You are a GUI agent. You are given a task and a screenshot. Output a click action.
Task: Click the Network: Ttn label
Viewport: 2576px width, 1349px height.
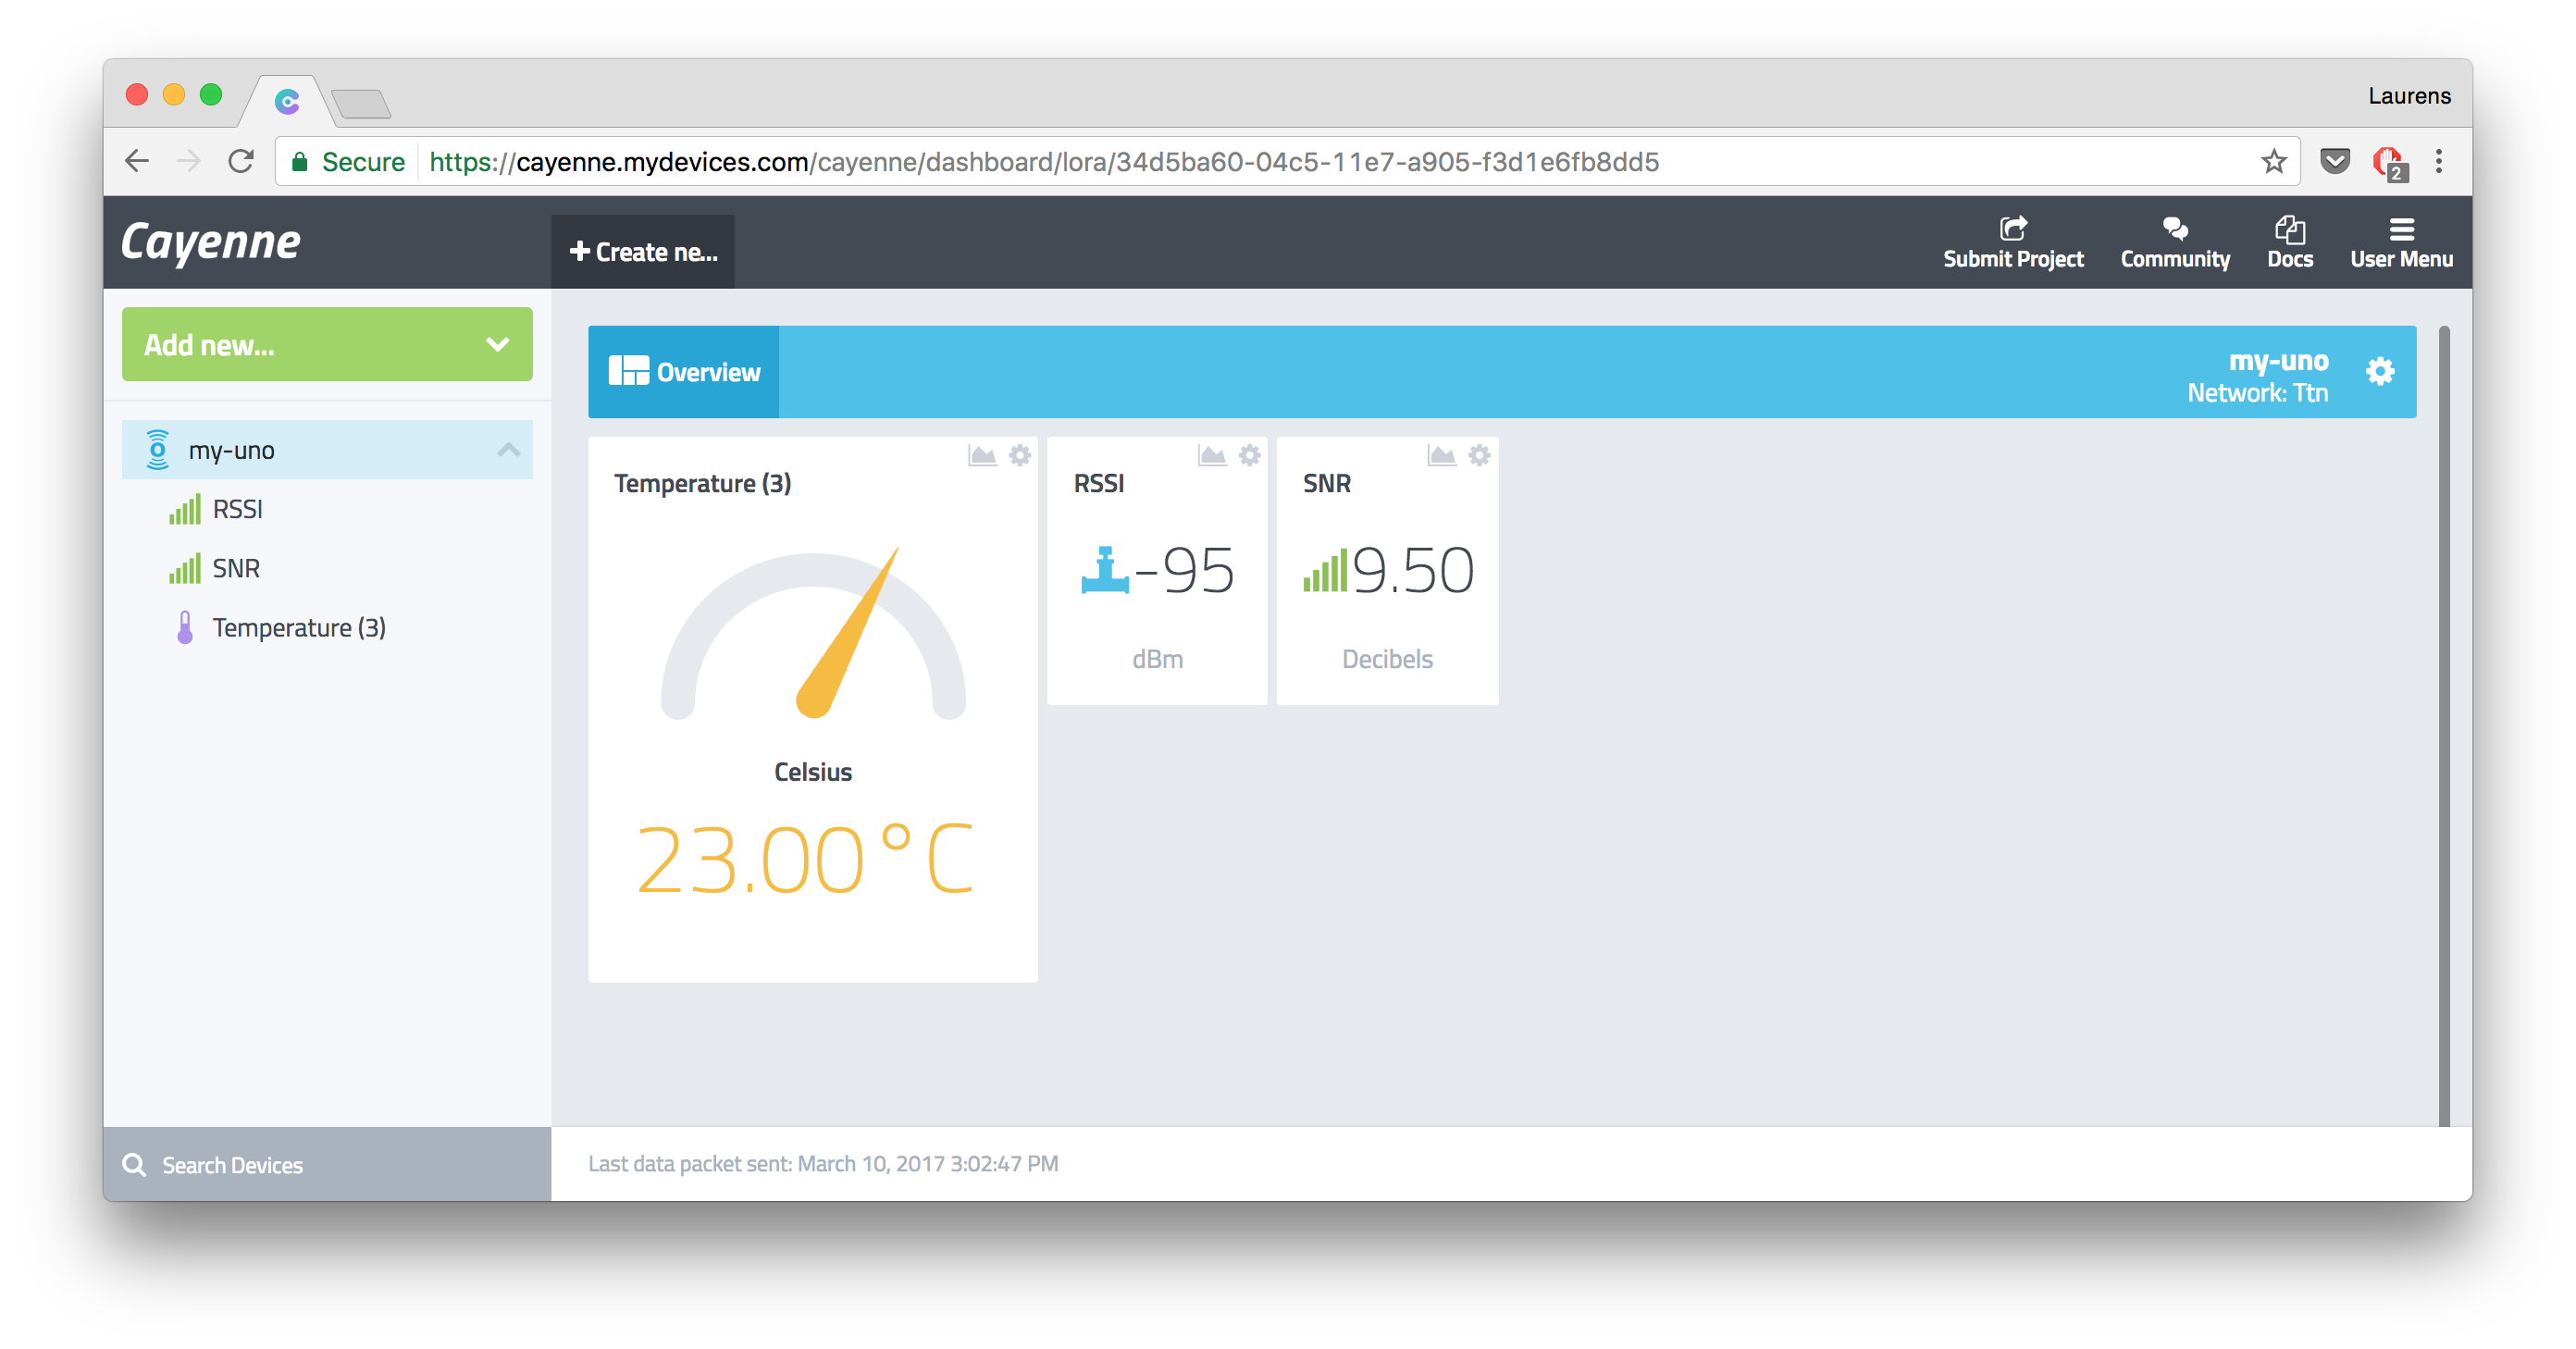tap(2257, 393)
